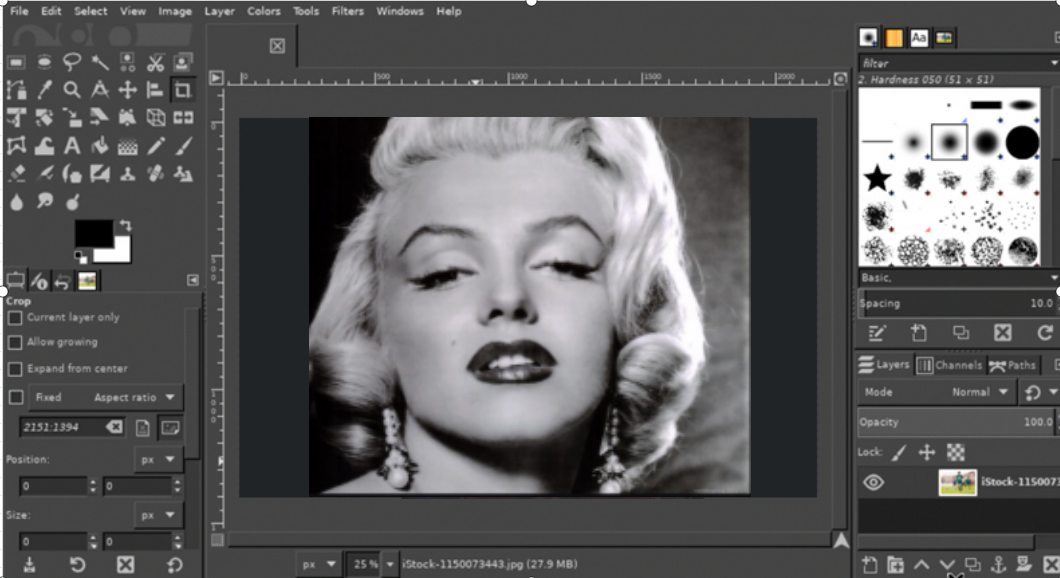Expand the 25% zoom level dropdown
This screenshot has height=578, width=1060.
click(390, 565)
